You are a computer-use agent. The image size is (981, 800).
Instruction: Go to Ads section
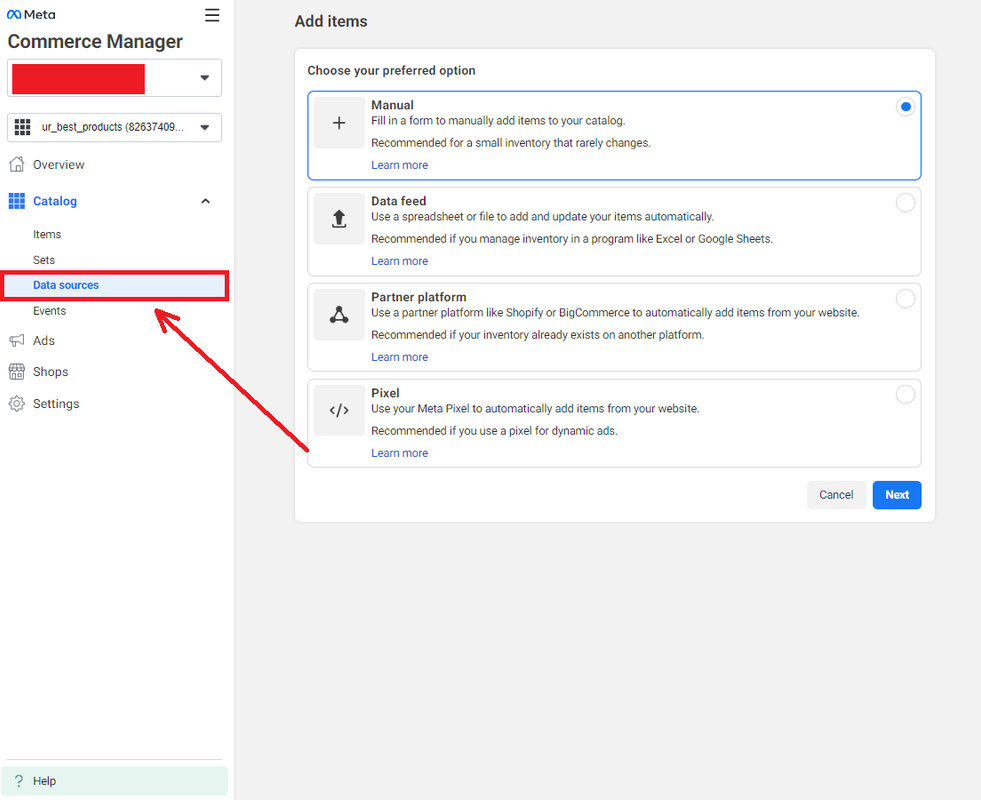[44, 340]
